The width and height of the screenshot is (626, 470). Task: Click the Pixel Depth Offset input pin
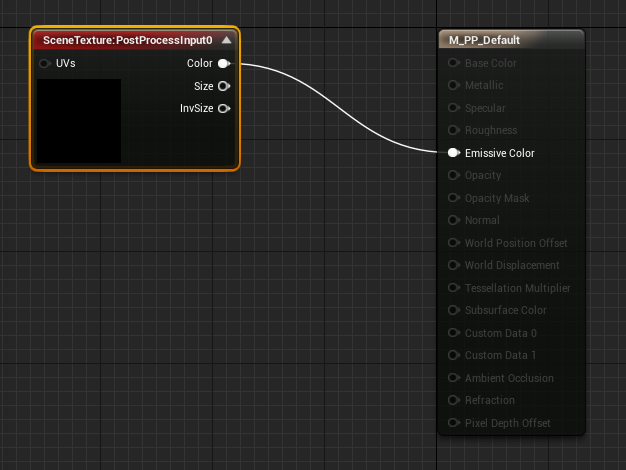454,423
